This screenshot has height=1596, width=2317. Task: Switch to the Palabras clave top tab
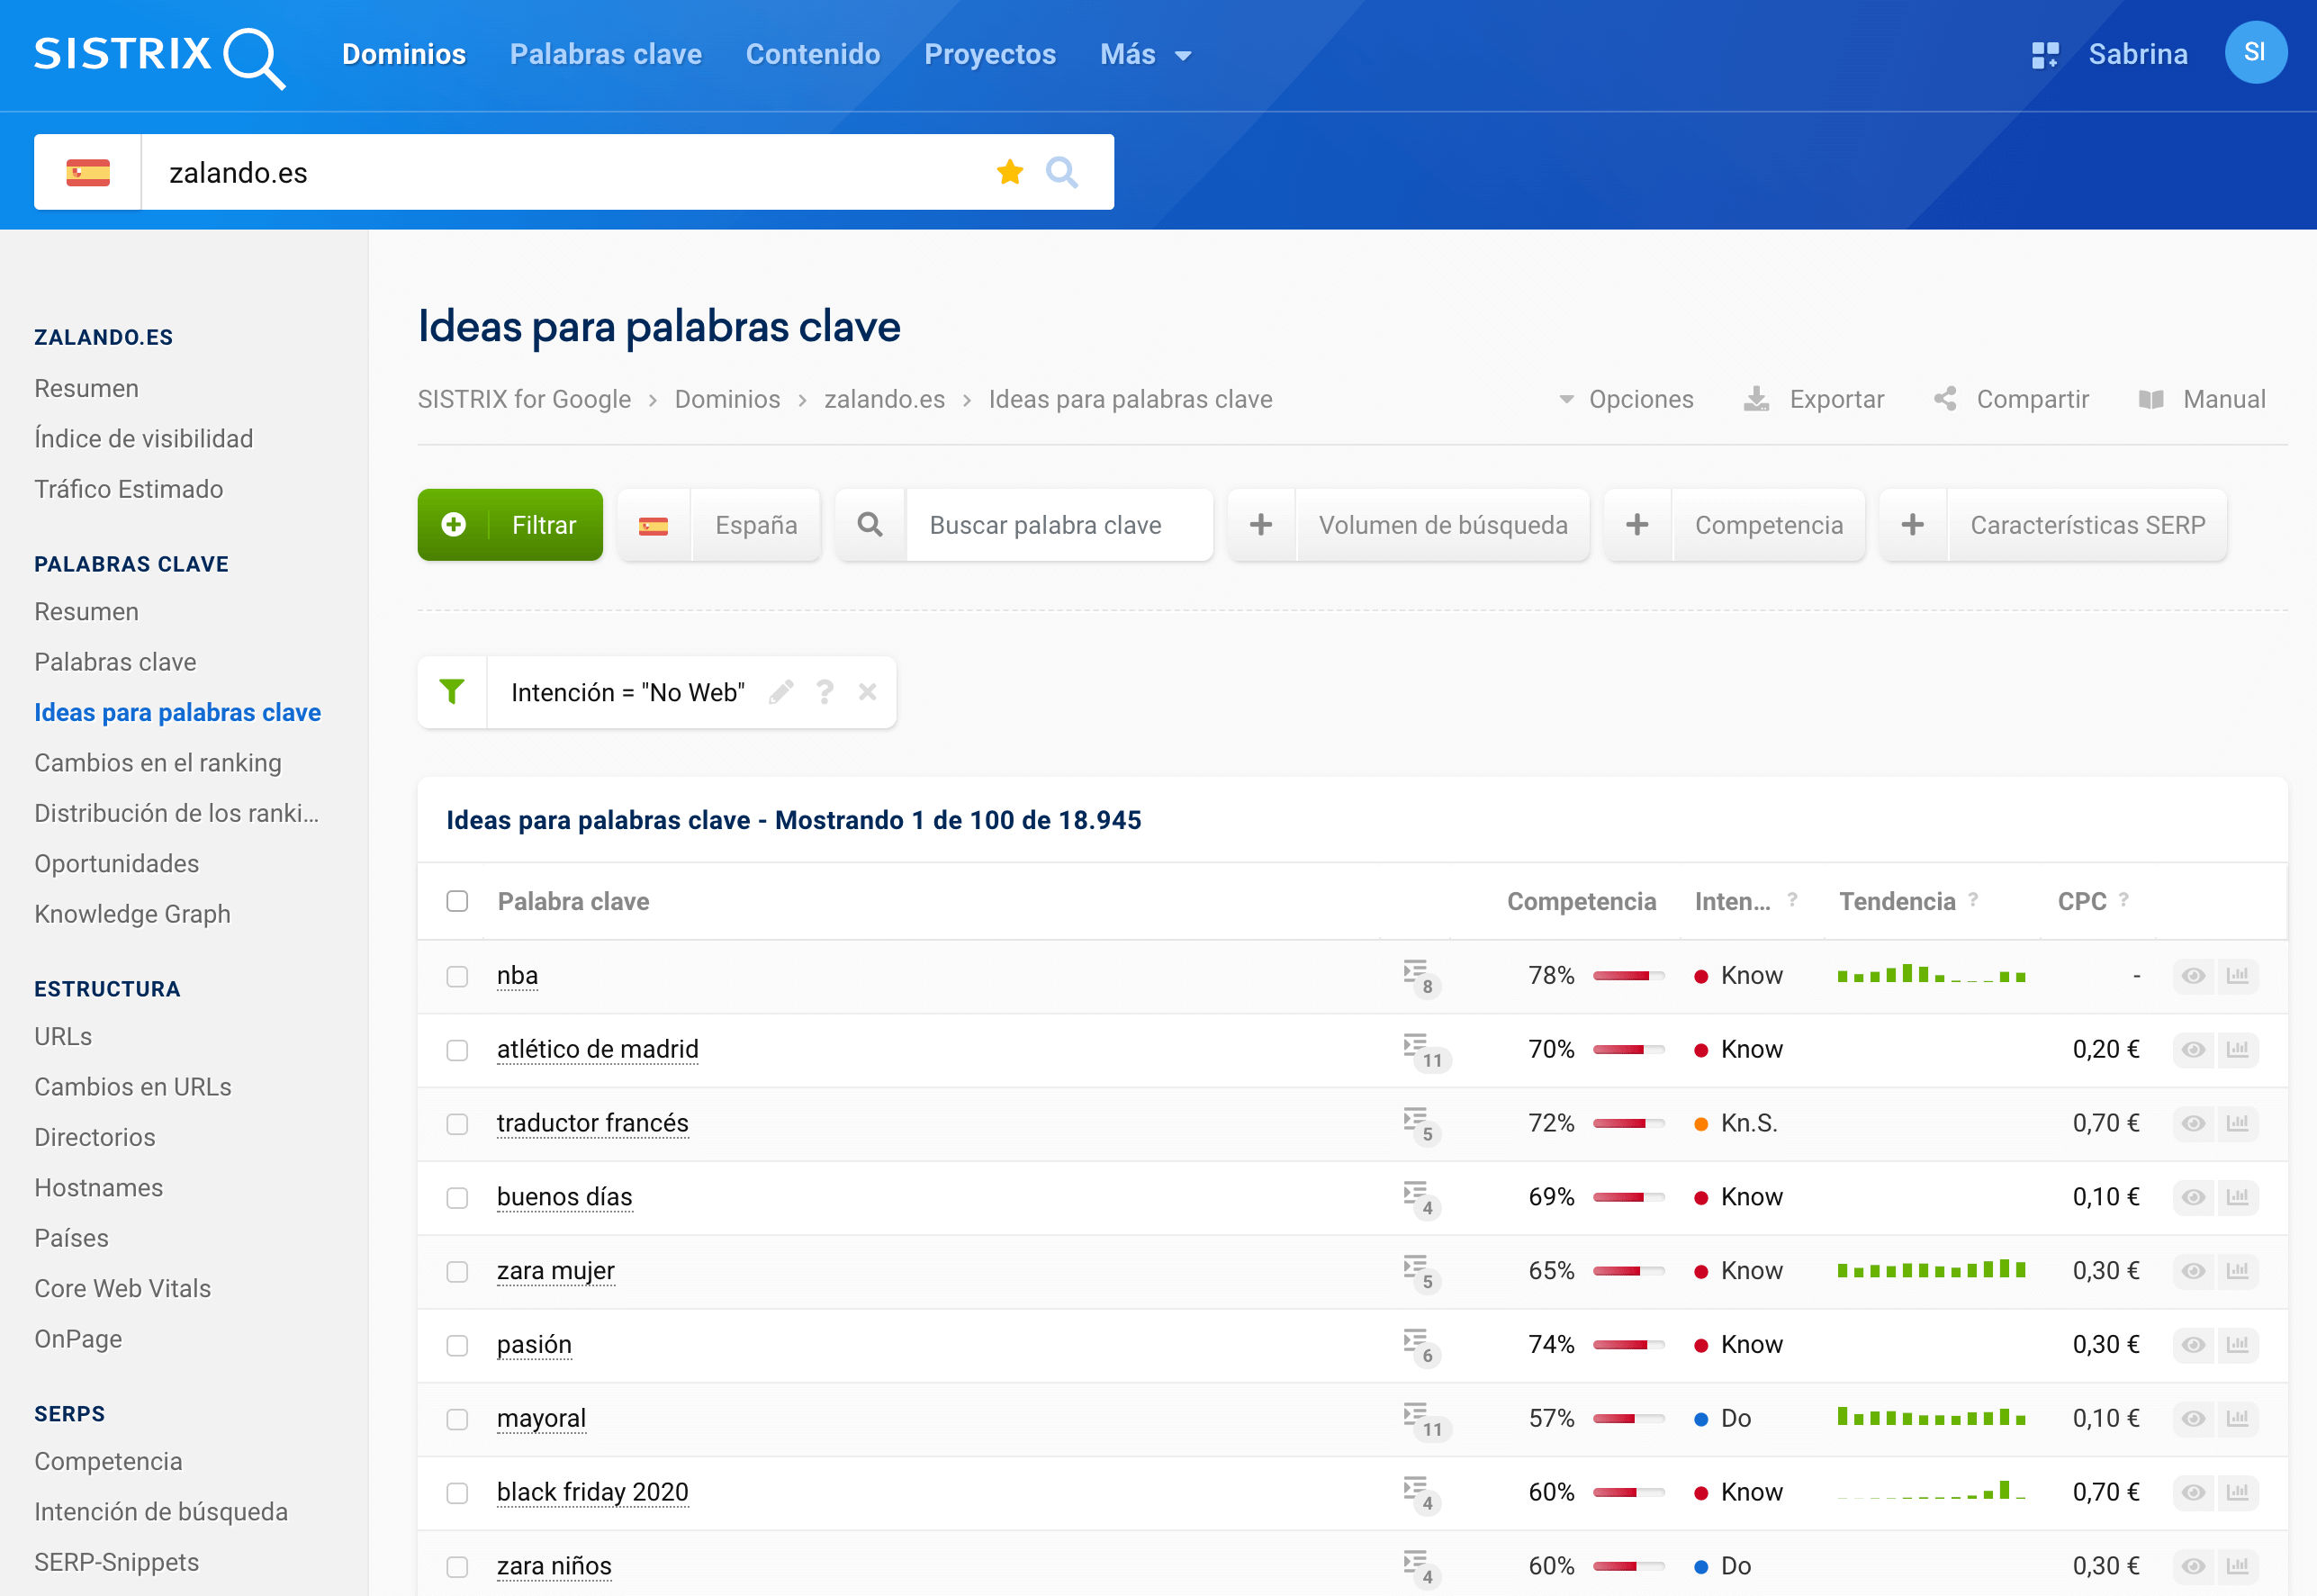coord(605,54)
